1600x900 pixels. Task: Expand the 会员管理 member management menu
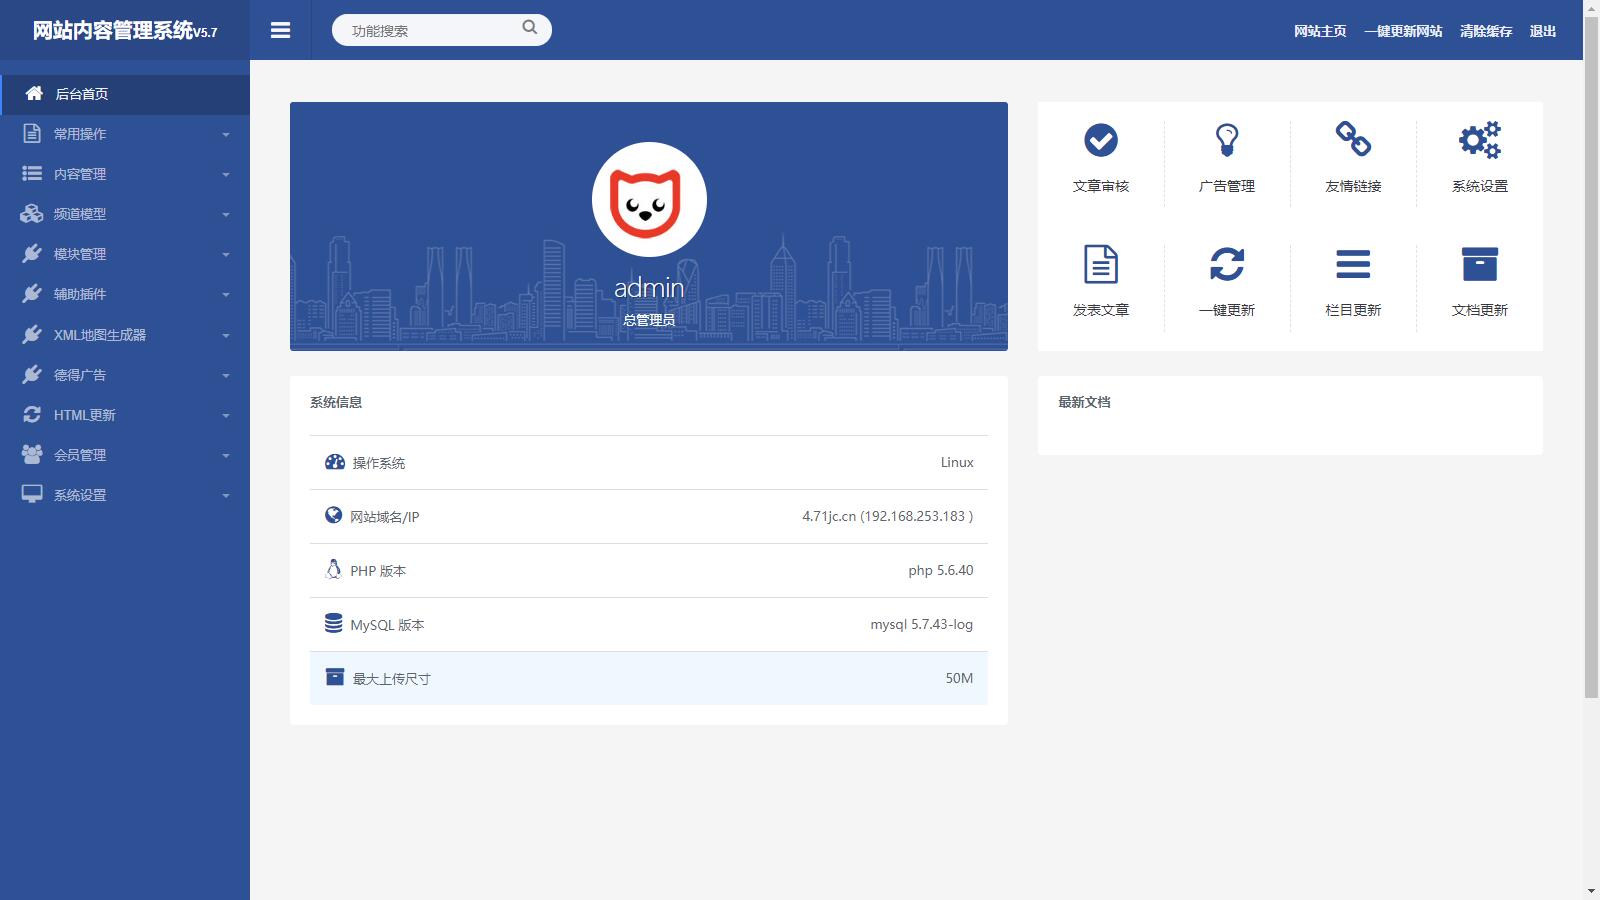click(x=125, y=454)
